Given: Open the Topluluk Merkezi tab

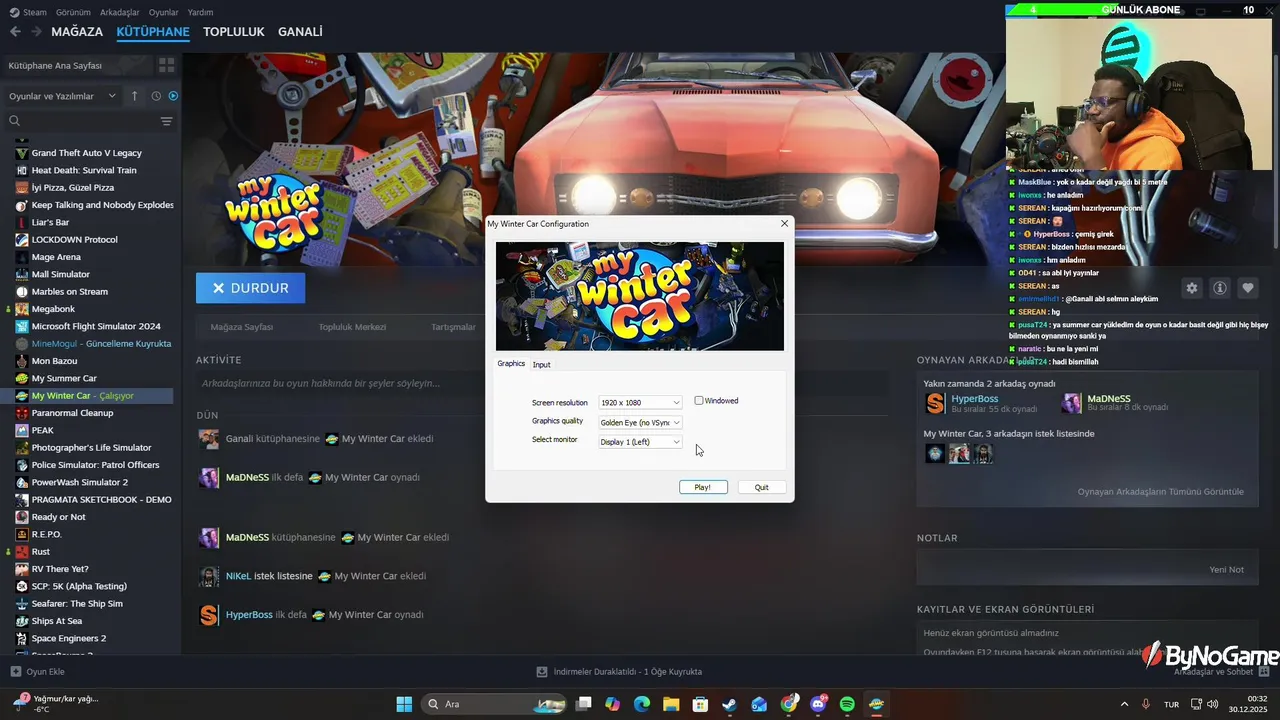Looking at the screenshot, I should coord(352,327).
